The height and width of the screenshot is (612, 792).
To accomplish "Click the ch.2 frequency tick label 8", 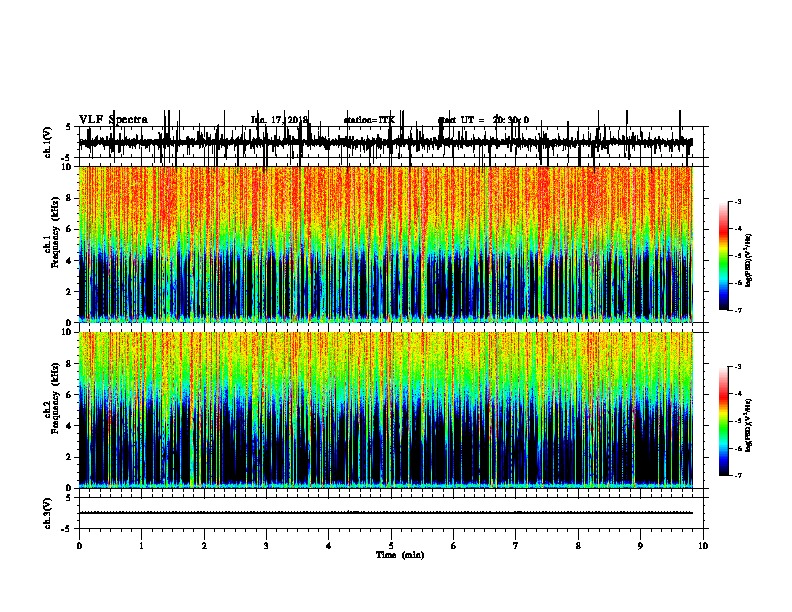I will click(x=70, y=364).
